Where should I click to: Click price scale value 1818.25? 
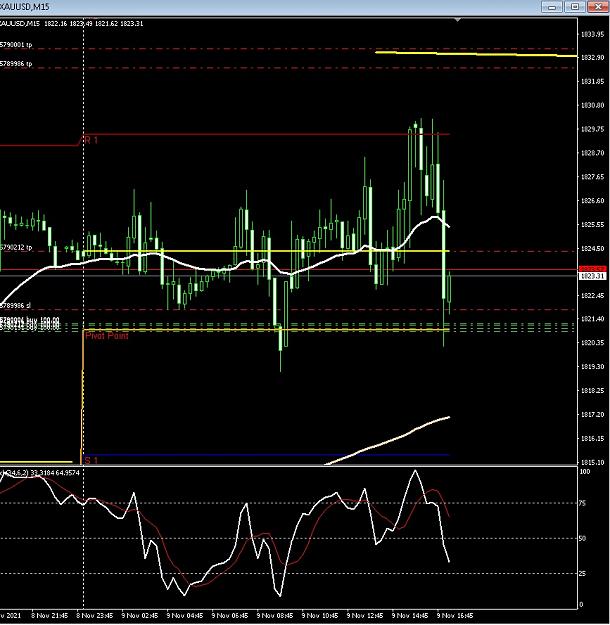pyautogui.click(x=592, y=391)
